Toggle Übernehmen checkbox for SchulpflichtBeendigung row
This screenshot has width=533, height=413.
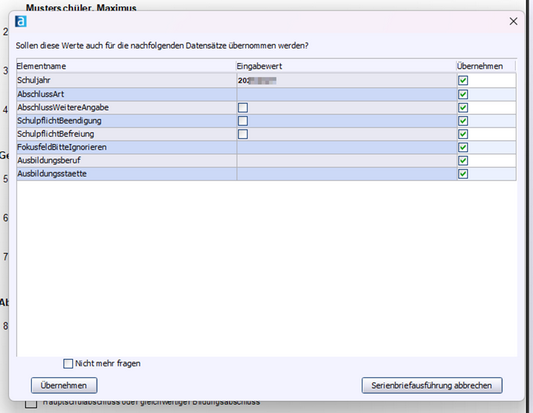463,121
